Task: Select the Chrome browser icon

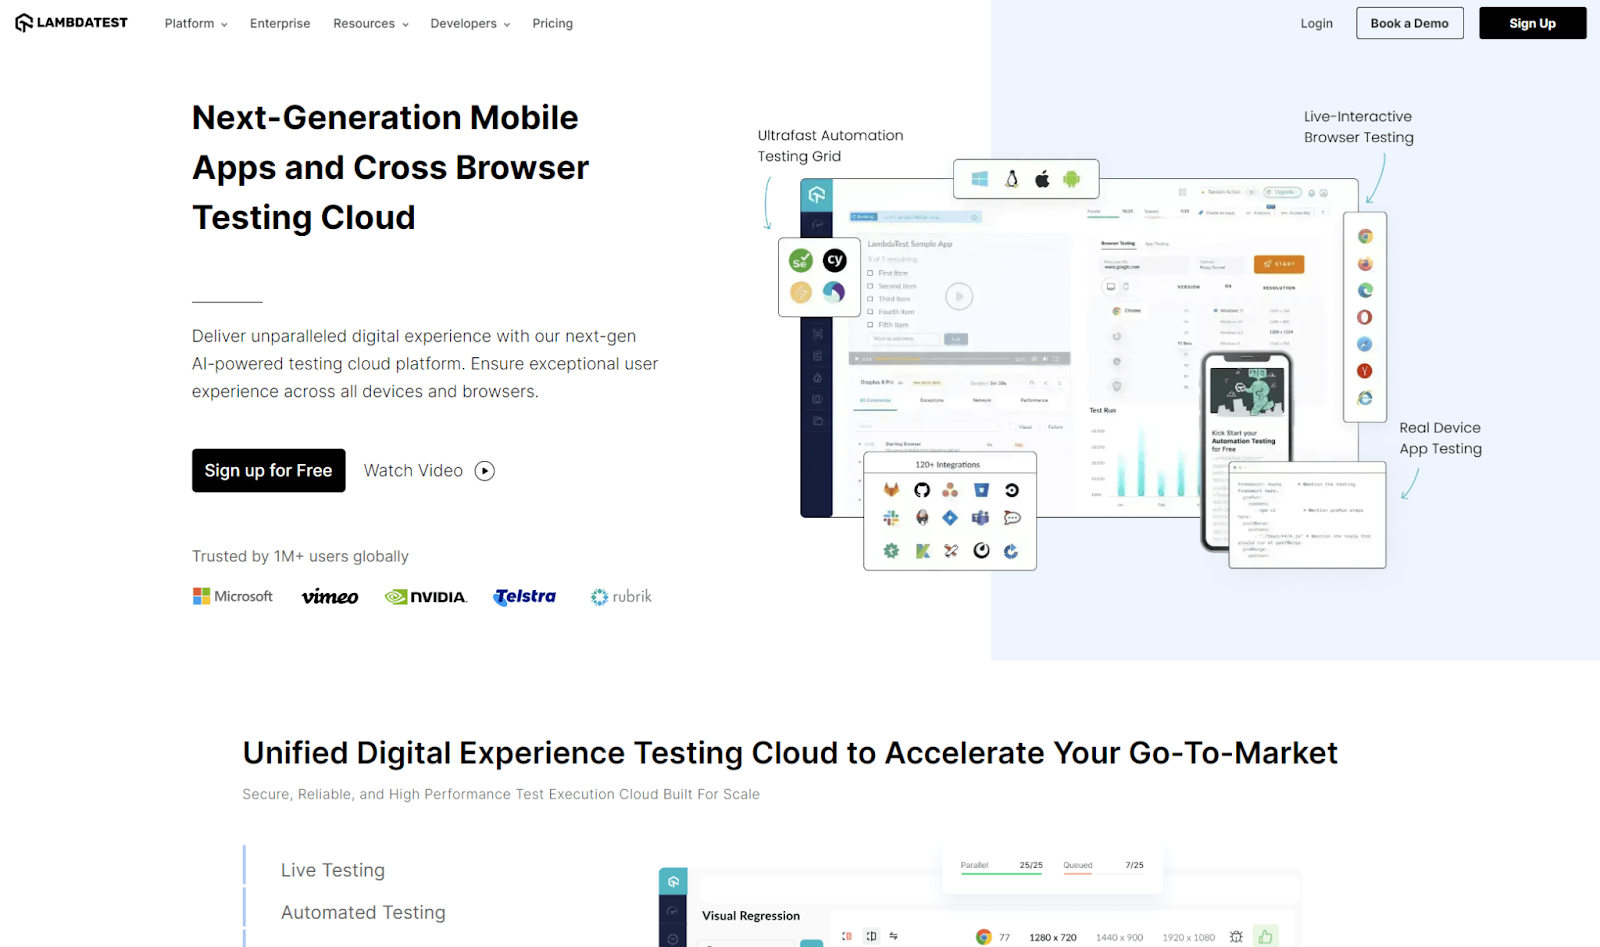Action: [1366, 236]
